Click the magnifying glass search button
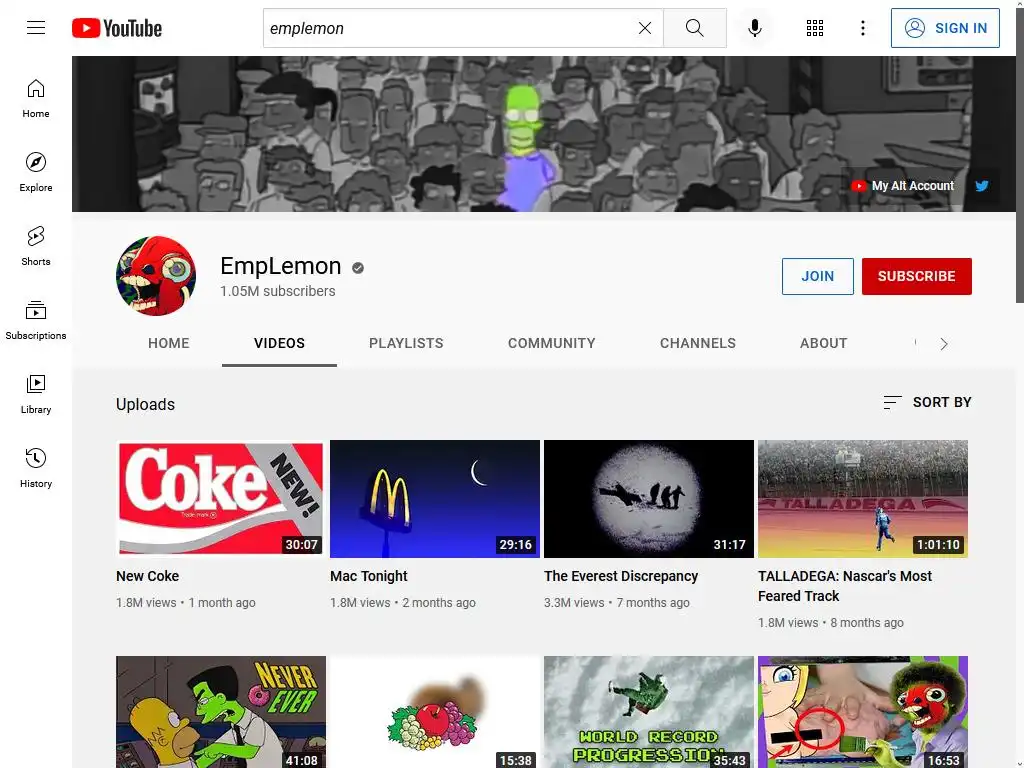Viewport: 1024px width, 768px height. 695,28
